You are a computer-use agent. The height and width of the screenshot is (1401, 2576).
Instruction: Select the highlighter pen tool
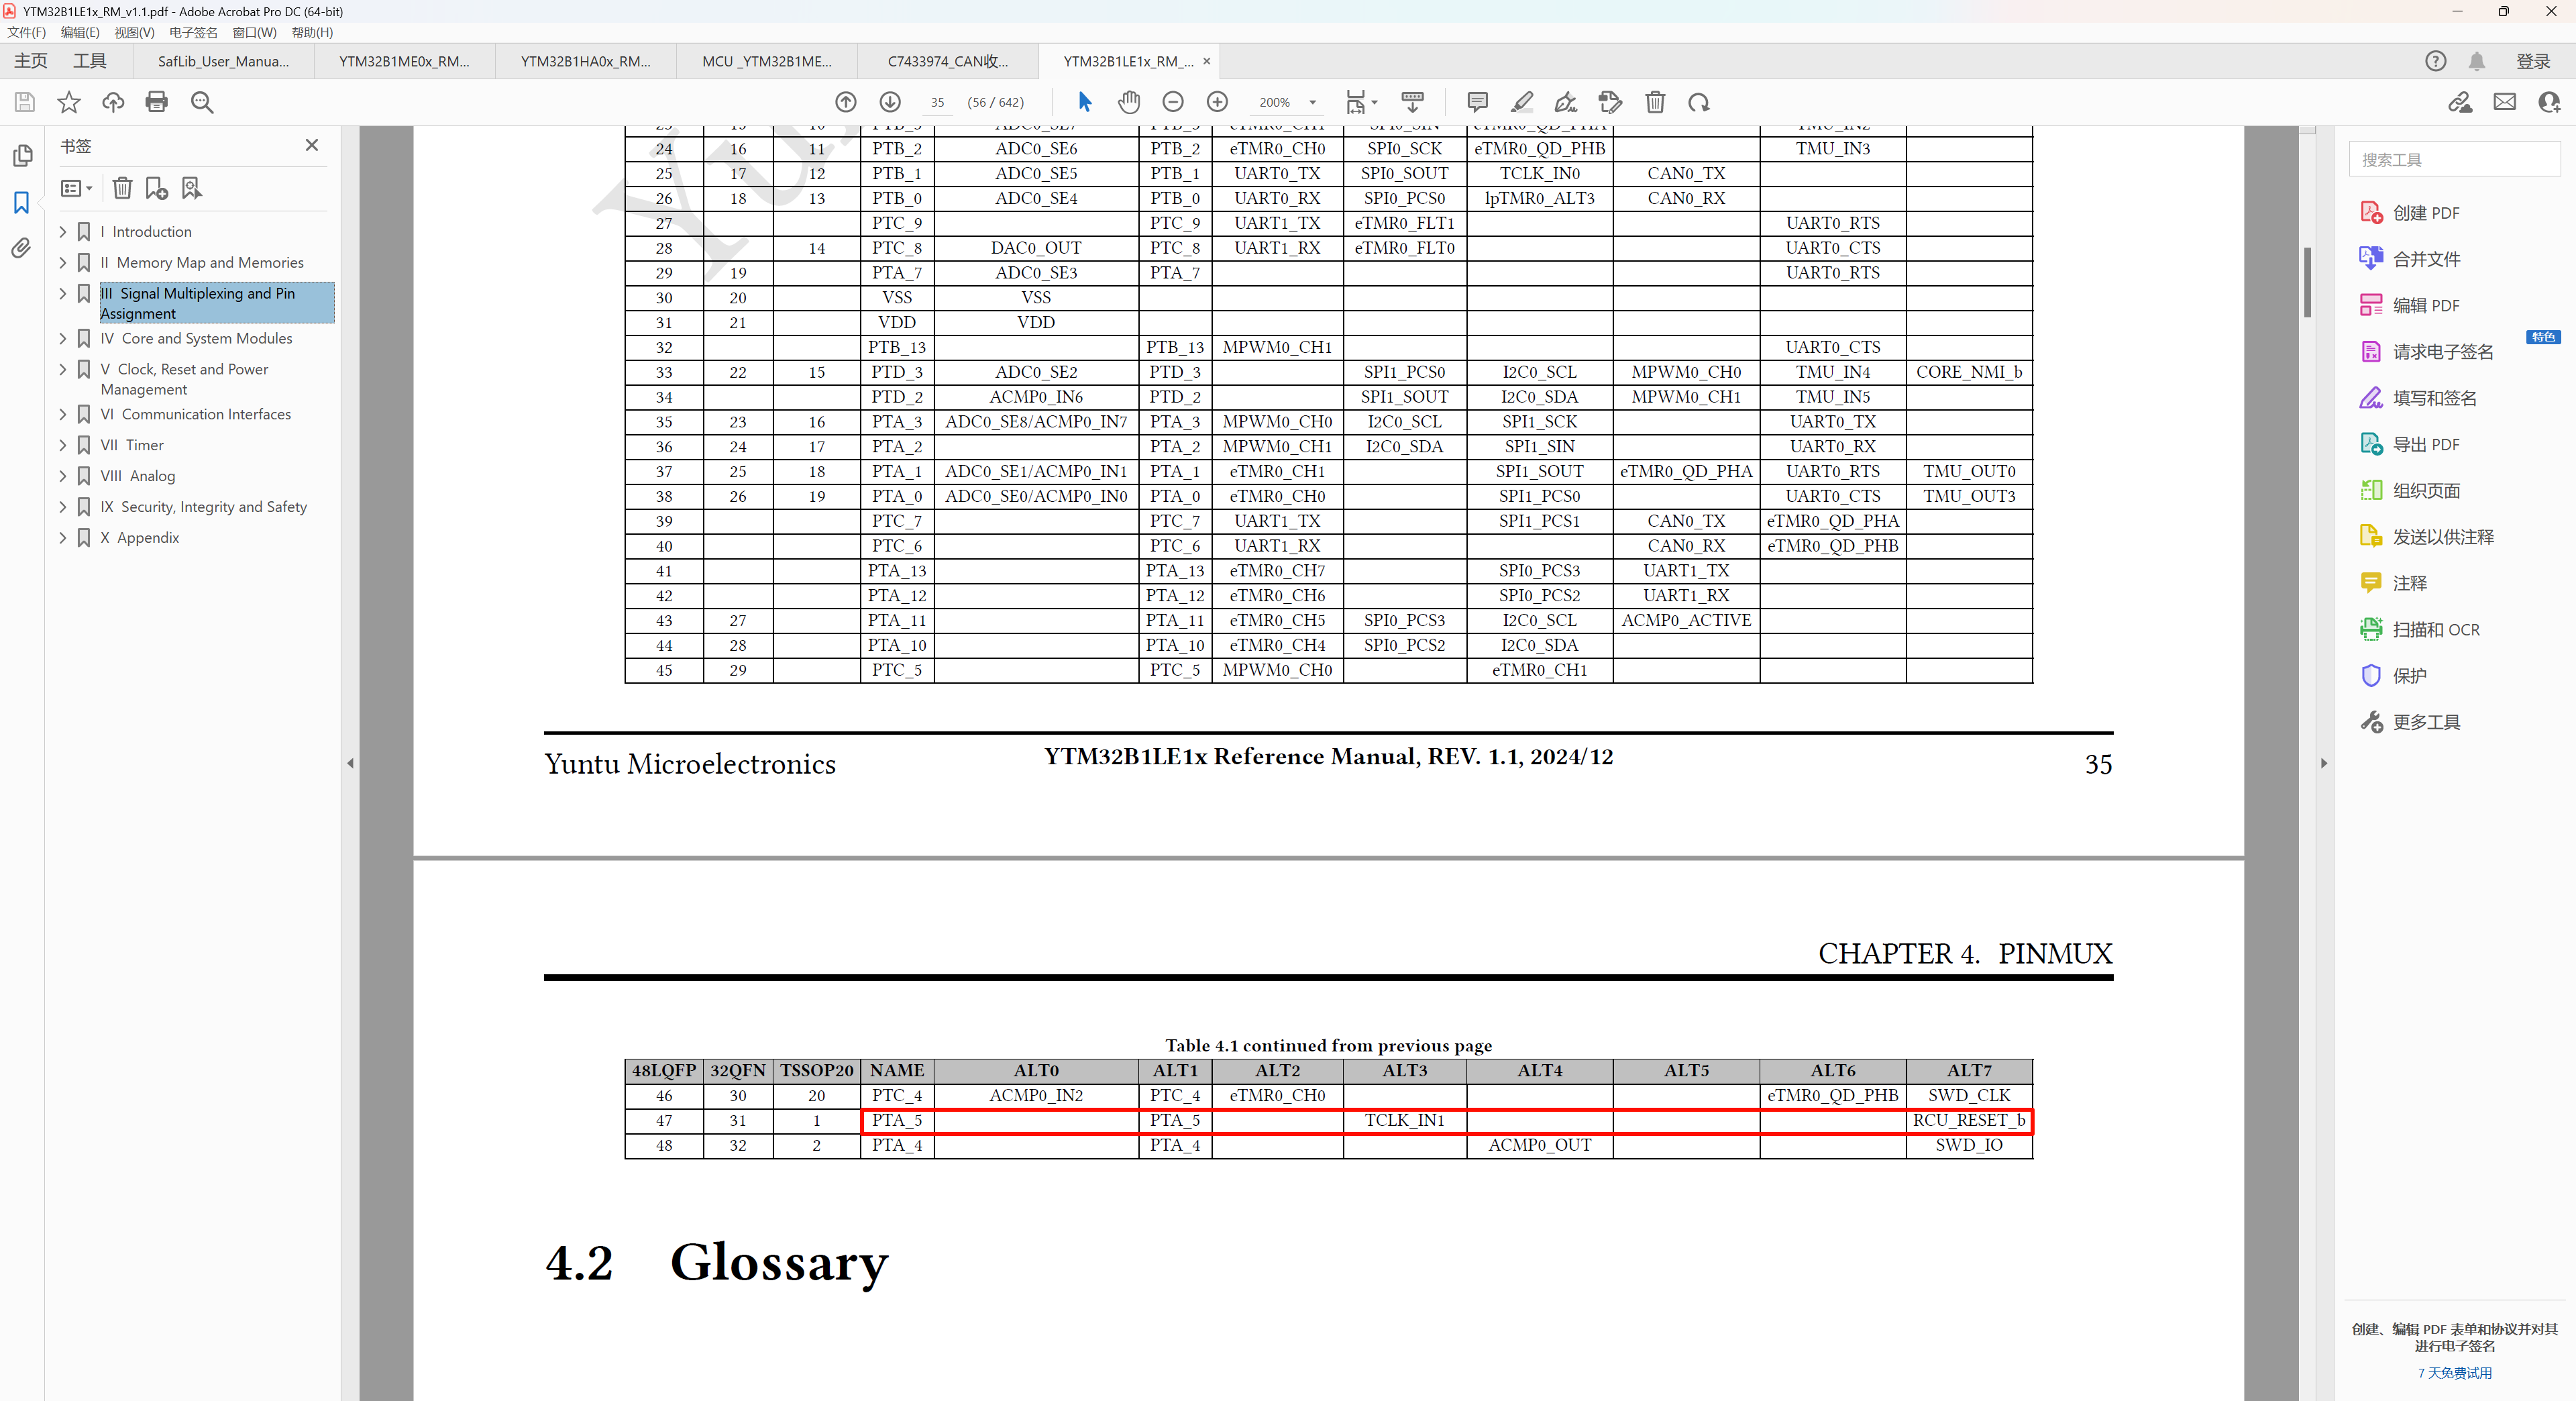tap(1521, 102)
